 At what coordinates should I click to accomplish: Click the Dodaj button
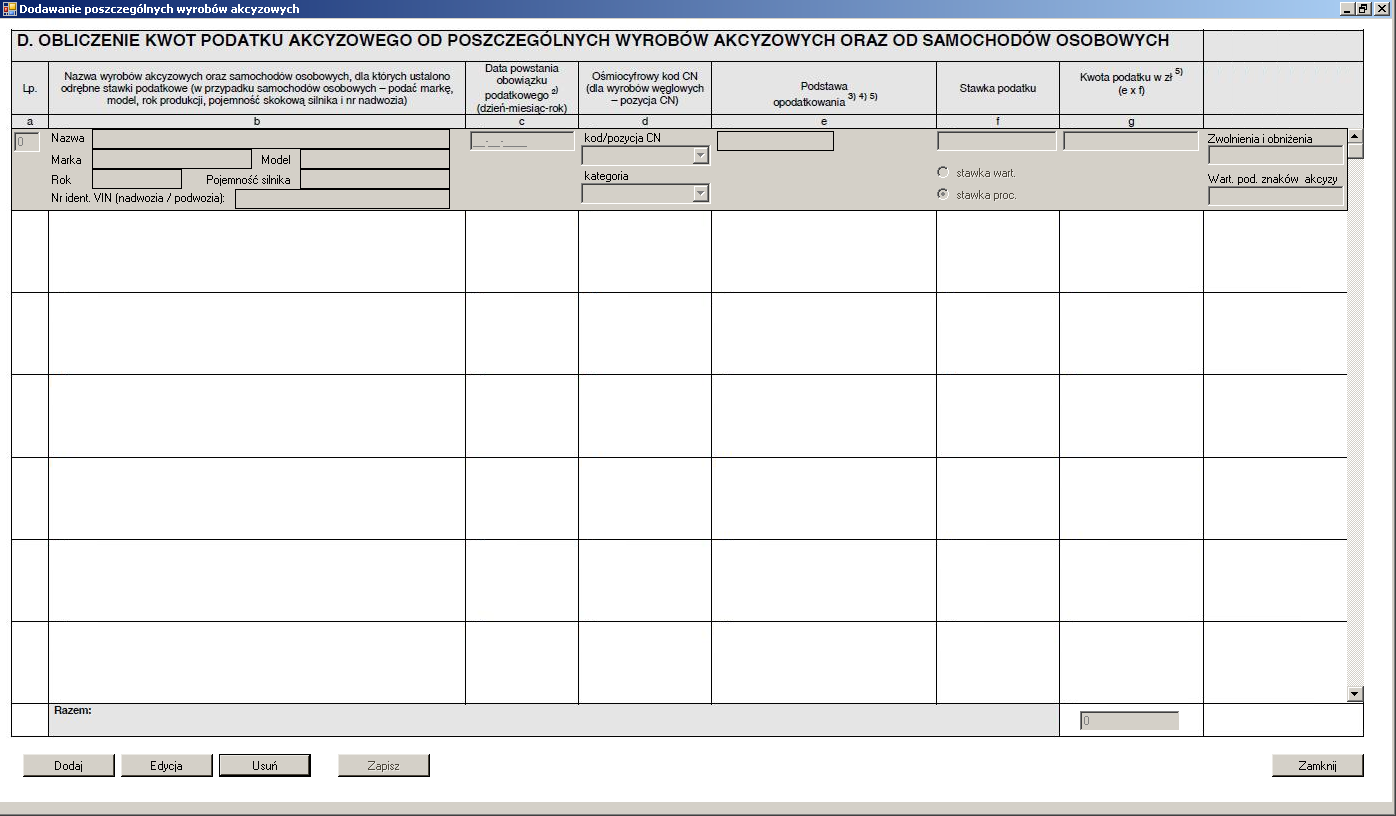click(x=69, y=766)
